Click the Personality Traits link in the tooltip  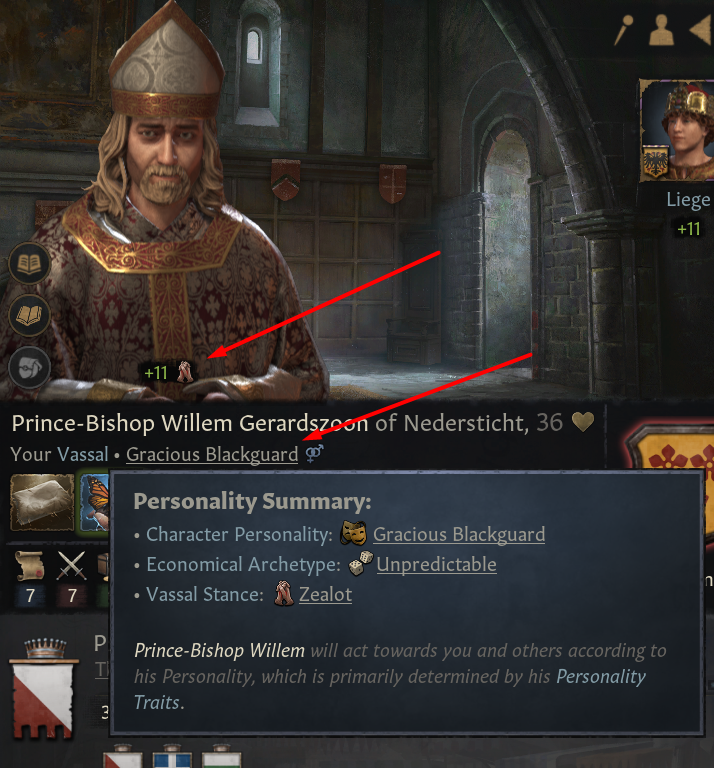[390, 689]
